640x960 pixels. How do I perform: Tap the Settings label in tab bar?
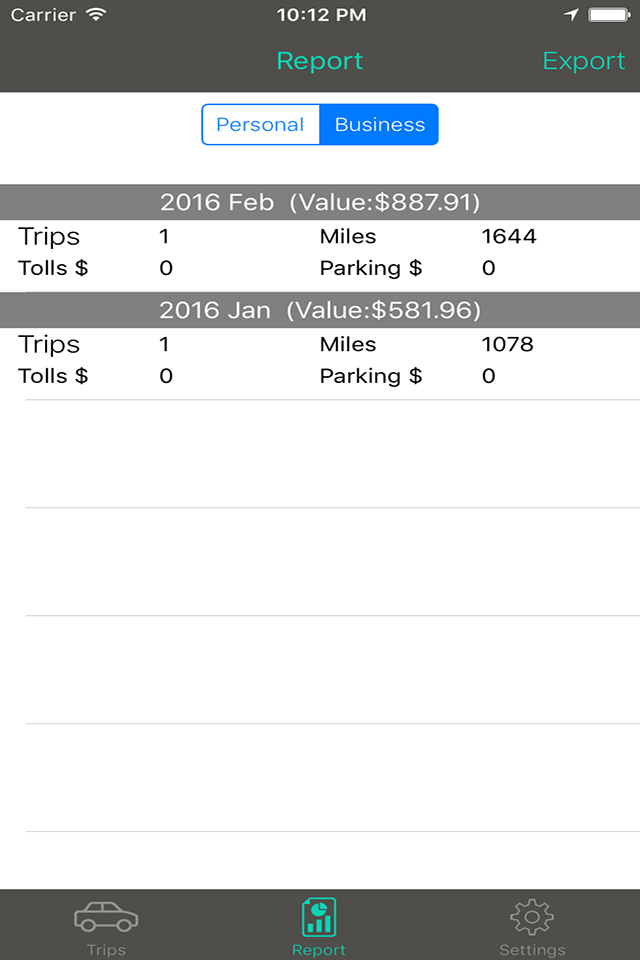tap(532, 950)
